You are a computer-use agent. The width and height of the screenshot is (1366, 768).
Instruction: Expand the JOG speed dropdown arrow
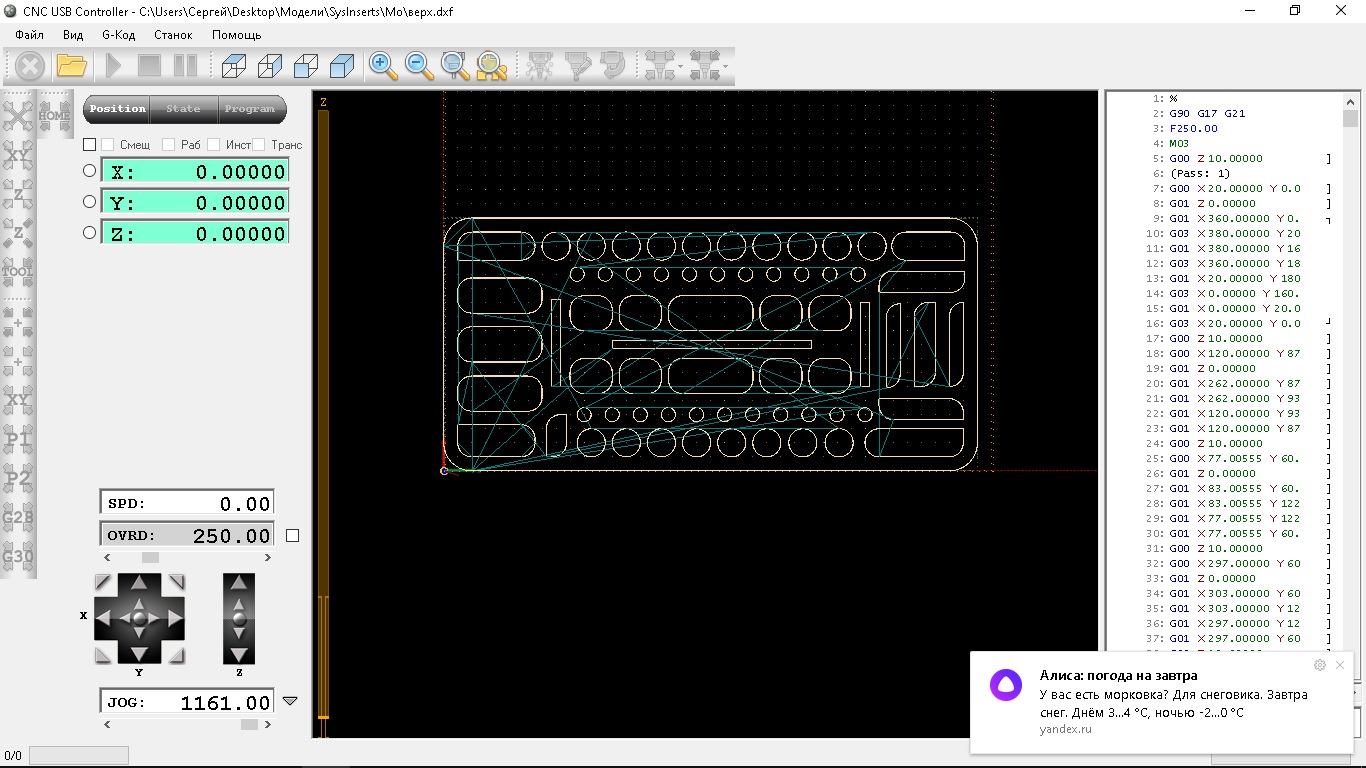(x=290, y=702)
